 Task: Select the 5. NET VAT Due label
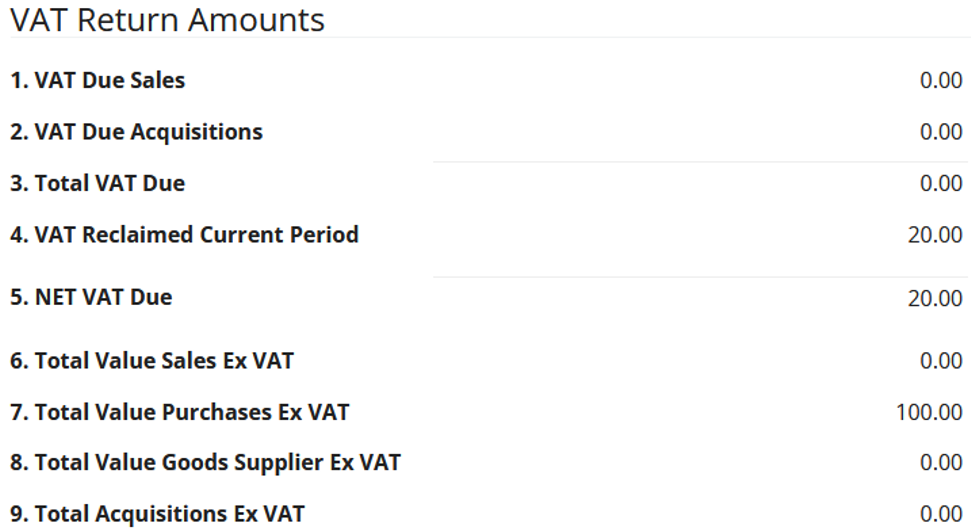pyautogui.click(x=91, y=297)
